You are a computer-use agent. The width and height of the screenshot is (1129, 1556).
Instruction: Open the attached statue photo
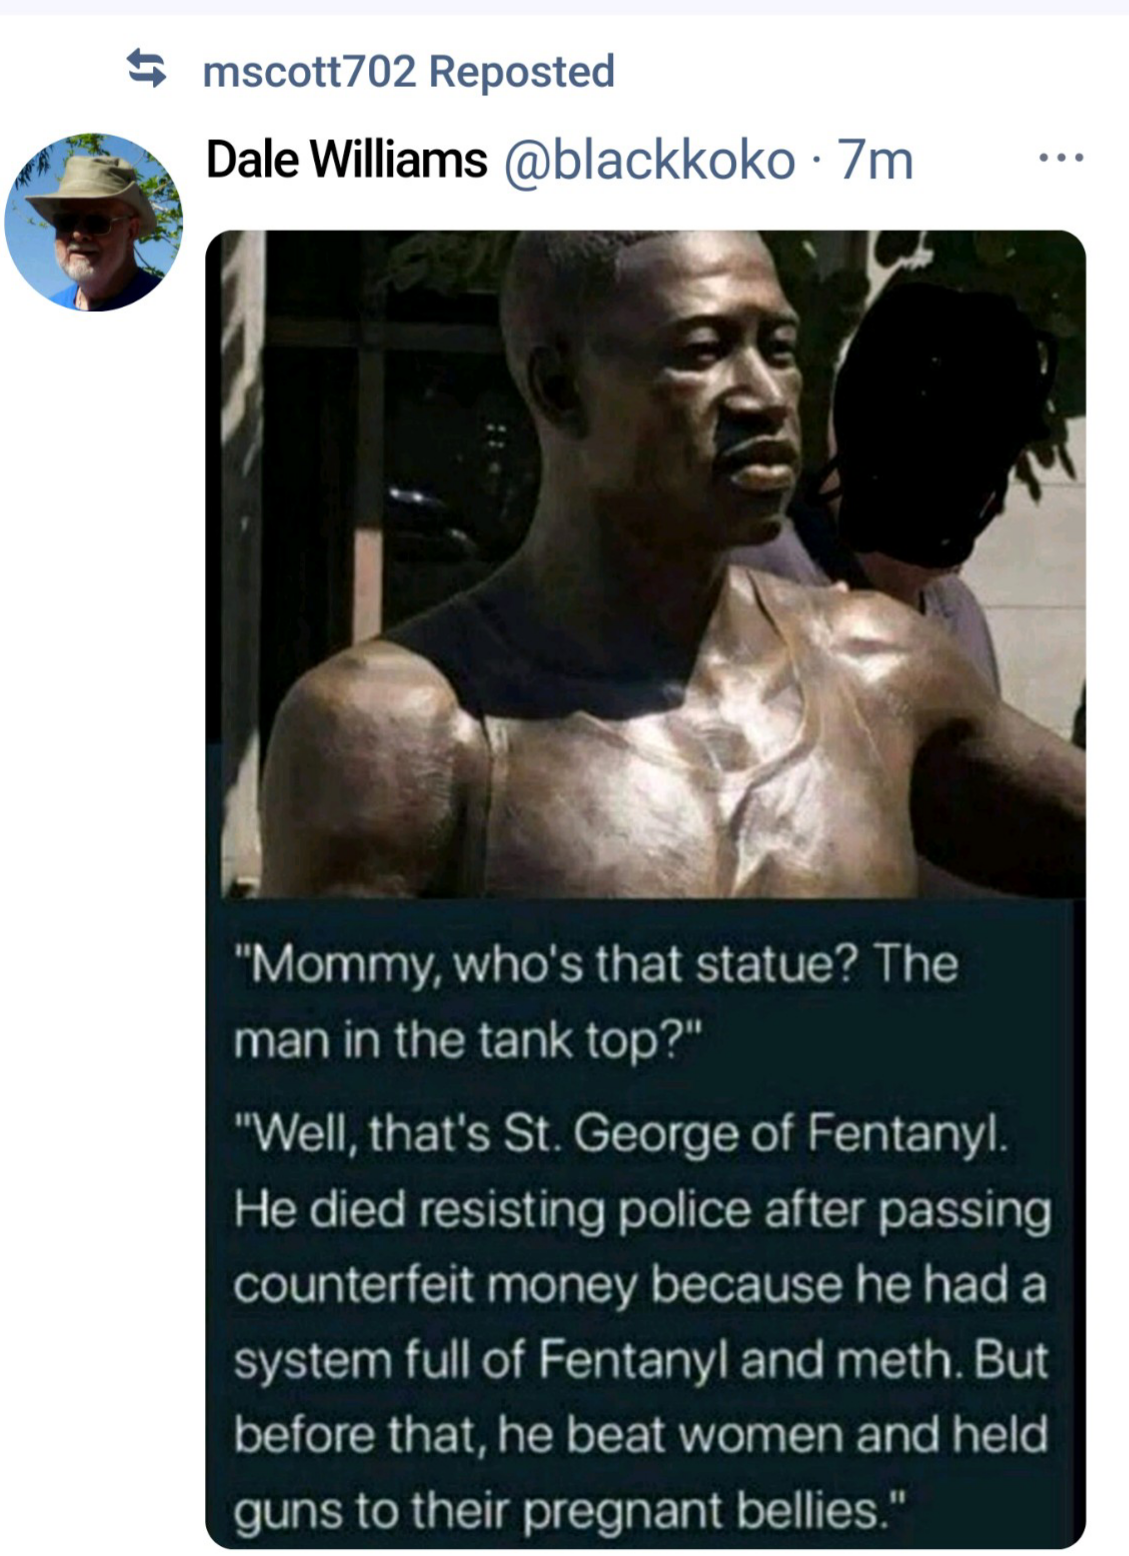pos(646,564)
